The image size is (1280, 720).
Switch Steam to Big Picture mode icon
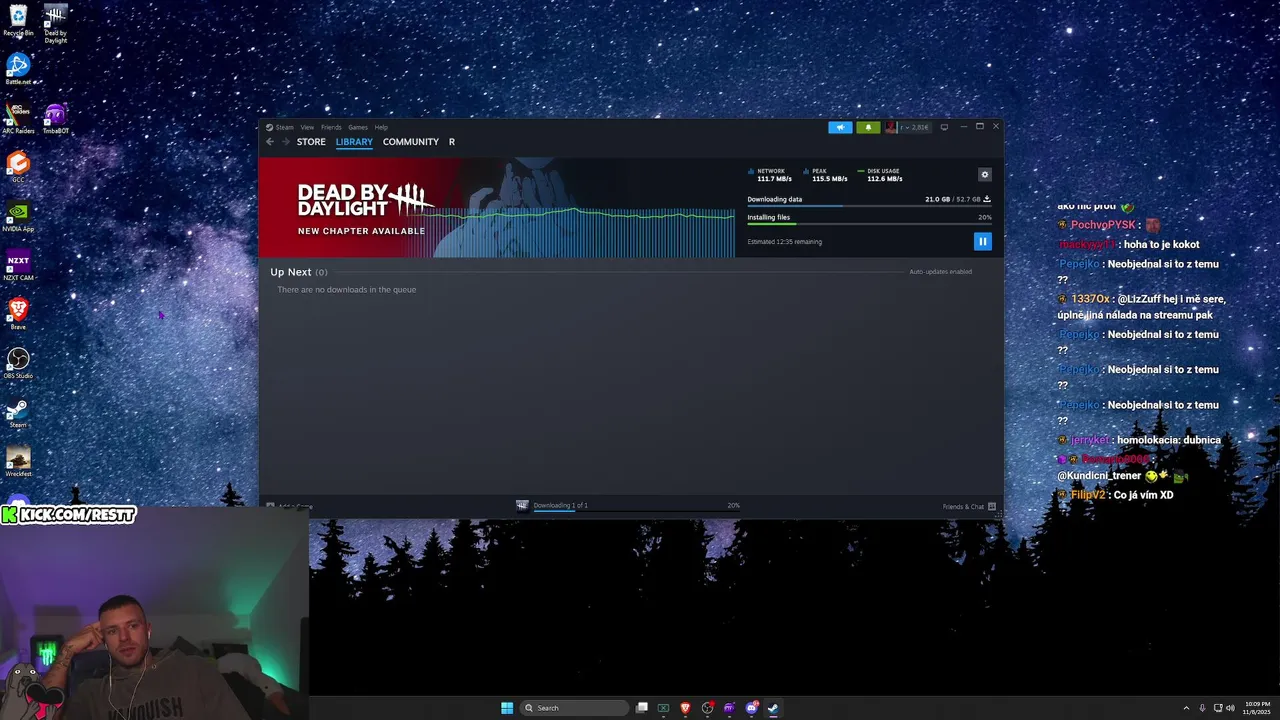coord(944,127)
